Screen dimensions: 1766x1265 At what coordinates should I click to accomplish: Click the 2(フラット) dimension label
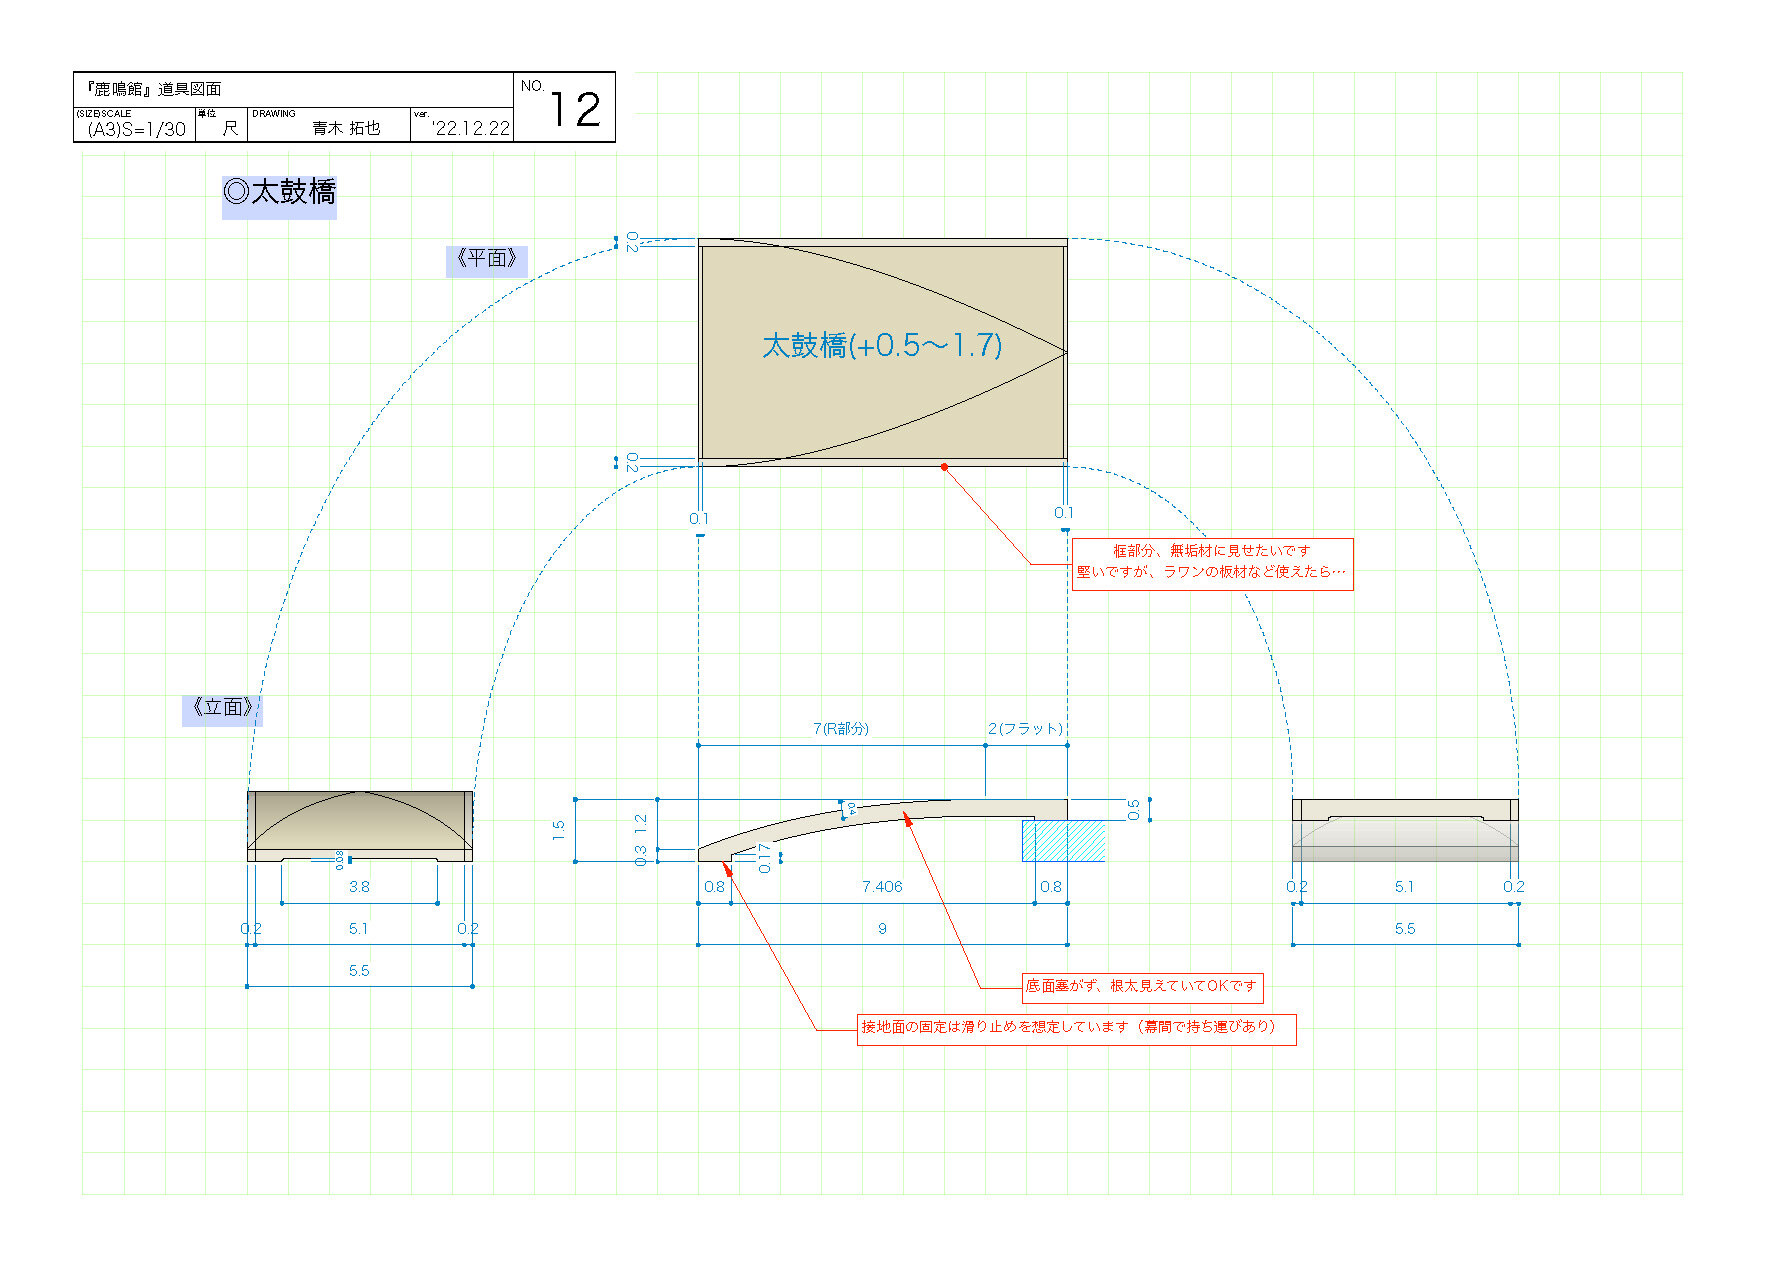tap(1025, 729)
